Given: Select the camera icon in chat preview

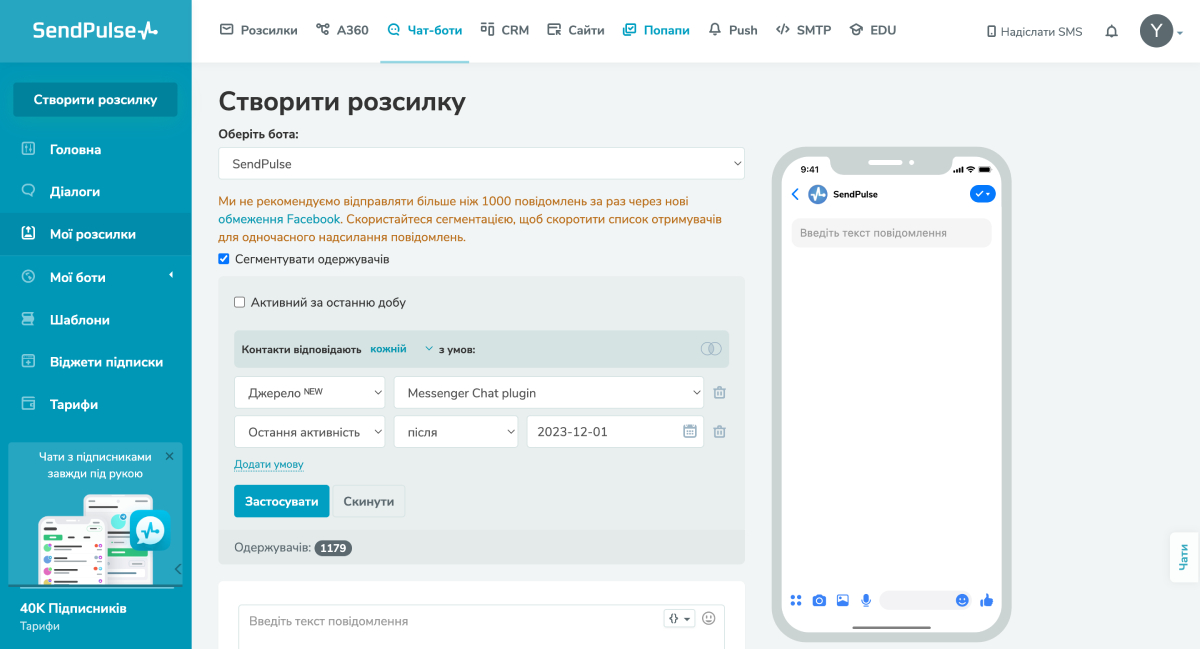Looking at the screenshot, I should pyautogui.click(x=819, y=599).
